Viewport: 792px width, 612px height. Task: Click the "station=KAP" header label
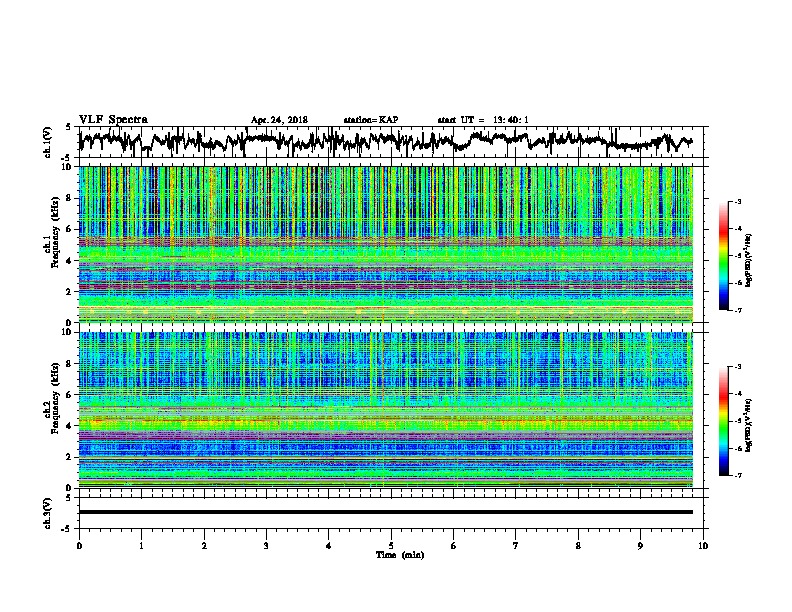pos(371,120)
